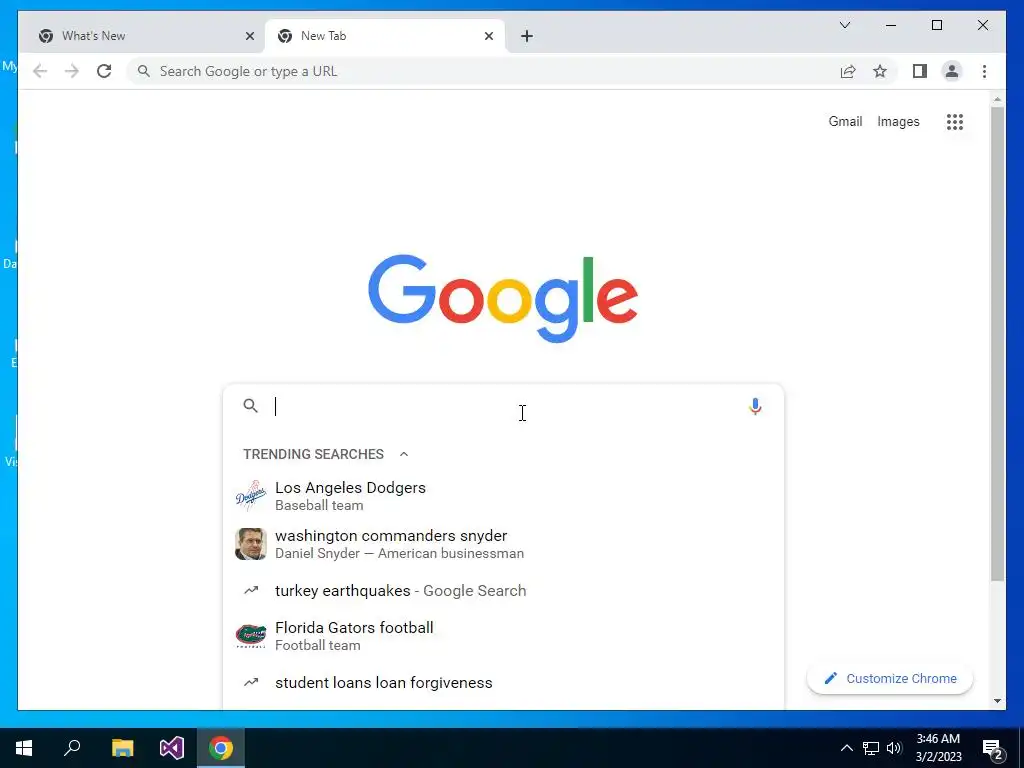
Task: Go forward using the forward arrow
Action: click(x=72, y=71)
